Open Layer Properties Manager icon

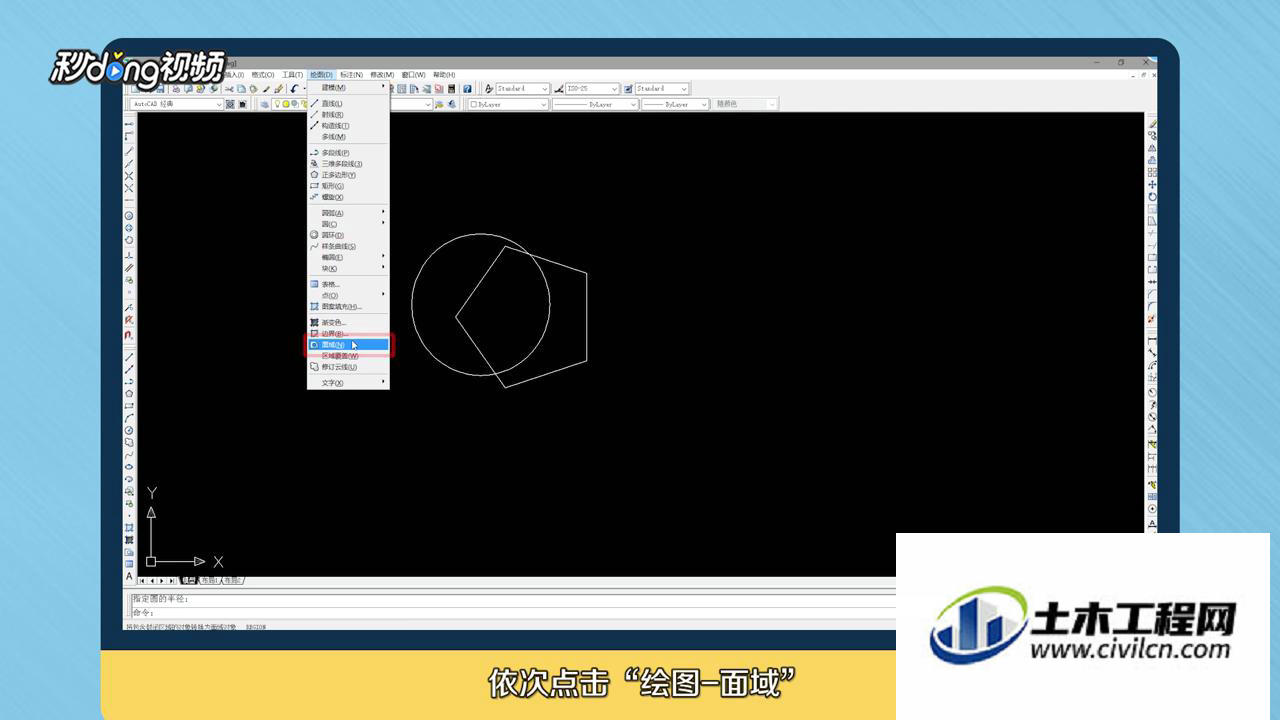tap(264, 104)
